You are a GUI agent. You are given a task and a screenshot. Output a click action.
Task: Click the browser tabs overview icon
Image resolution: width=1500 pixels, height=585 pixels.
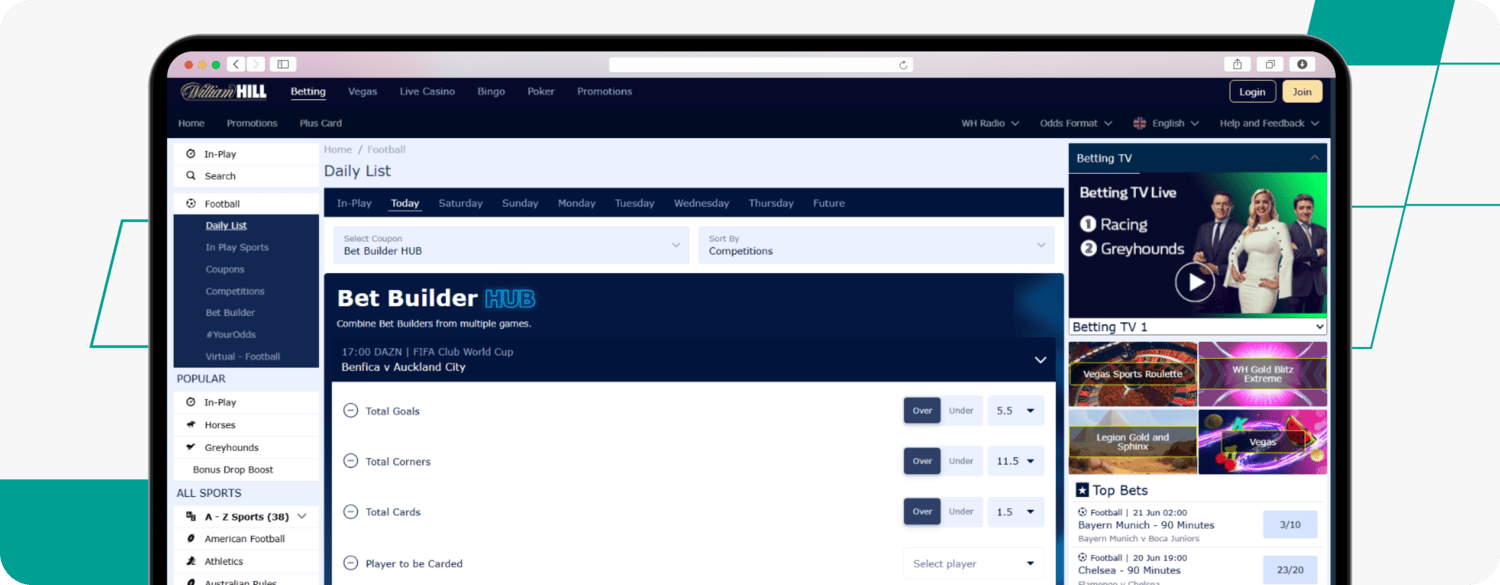click(x=1270, y=64)
